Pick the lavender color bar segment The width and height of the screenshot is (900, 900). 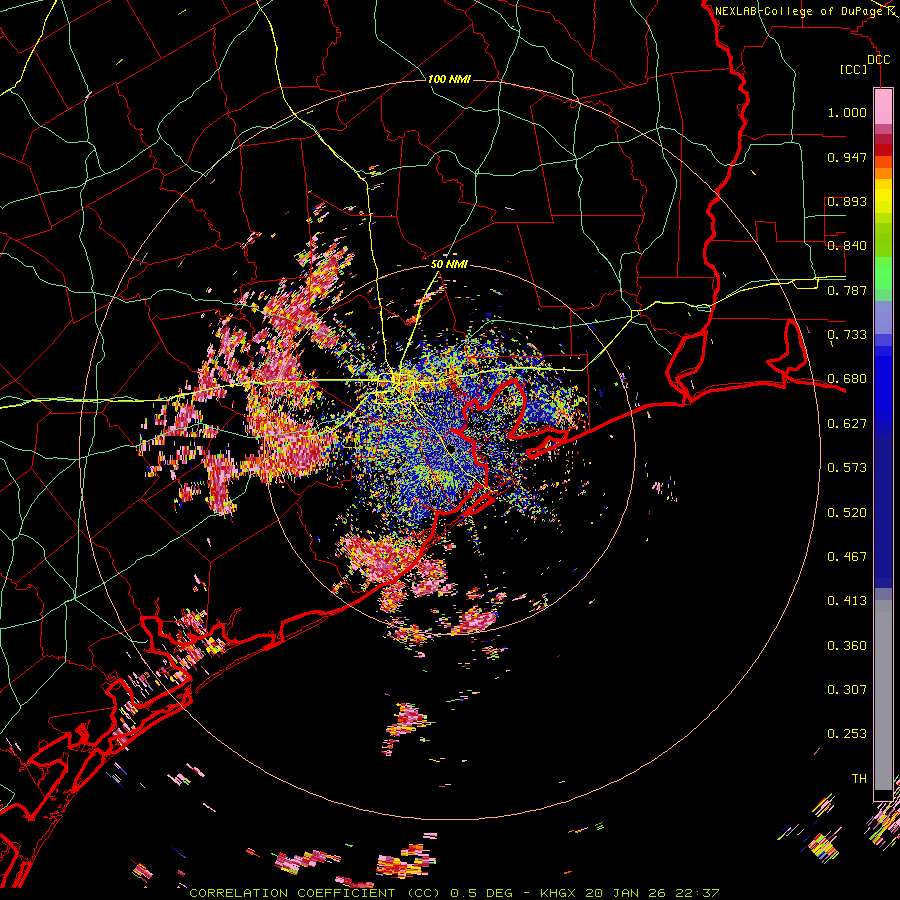883,317
